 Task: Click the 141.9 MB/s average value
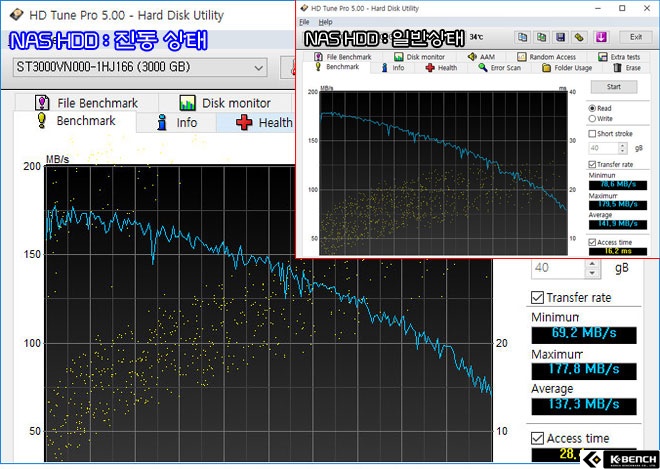tap(617, 224)
